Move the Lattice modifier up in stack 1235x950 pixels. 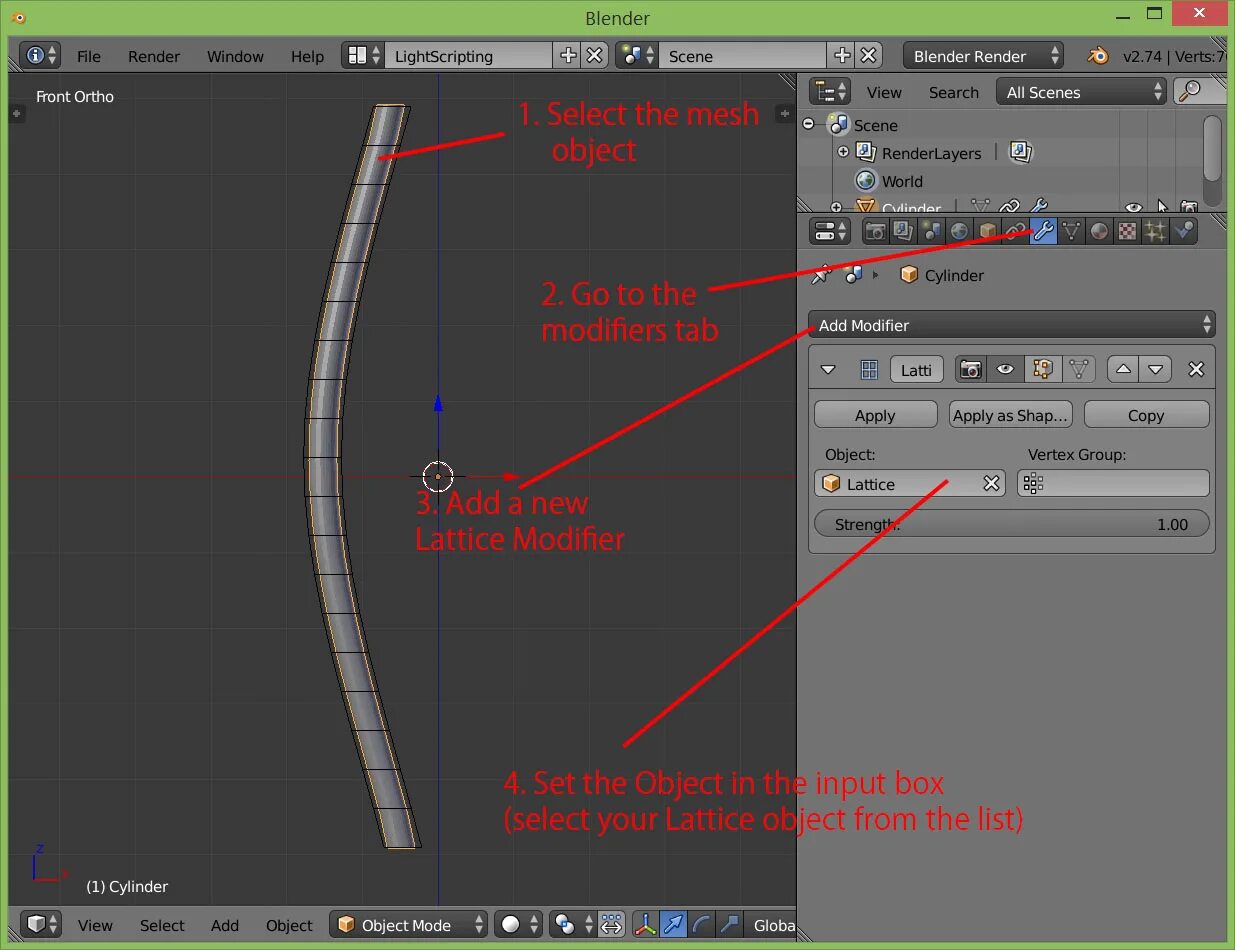click(x=1123, y=369)
